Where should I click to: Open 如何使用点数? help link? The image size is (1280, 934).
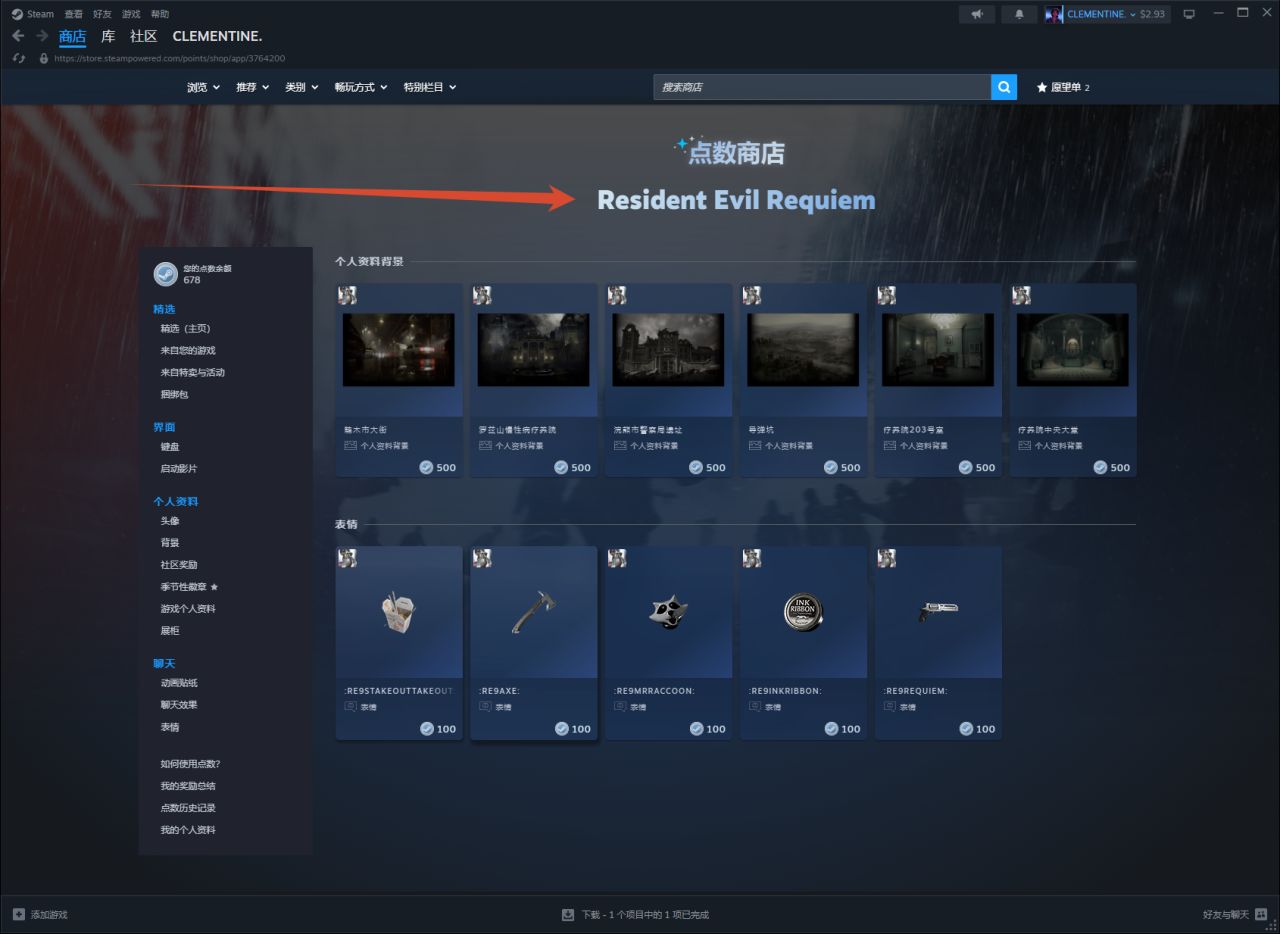pyautogui.click(x=190, y=763)
